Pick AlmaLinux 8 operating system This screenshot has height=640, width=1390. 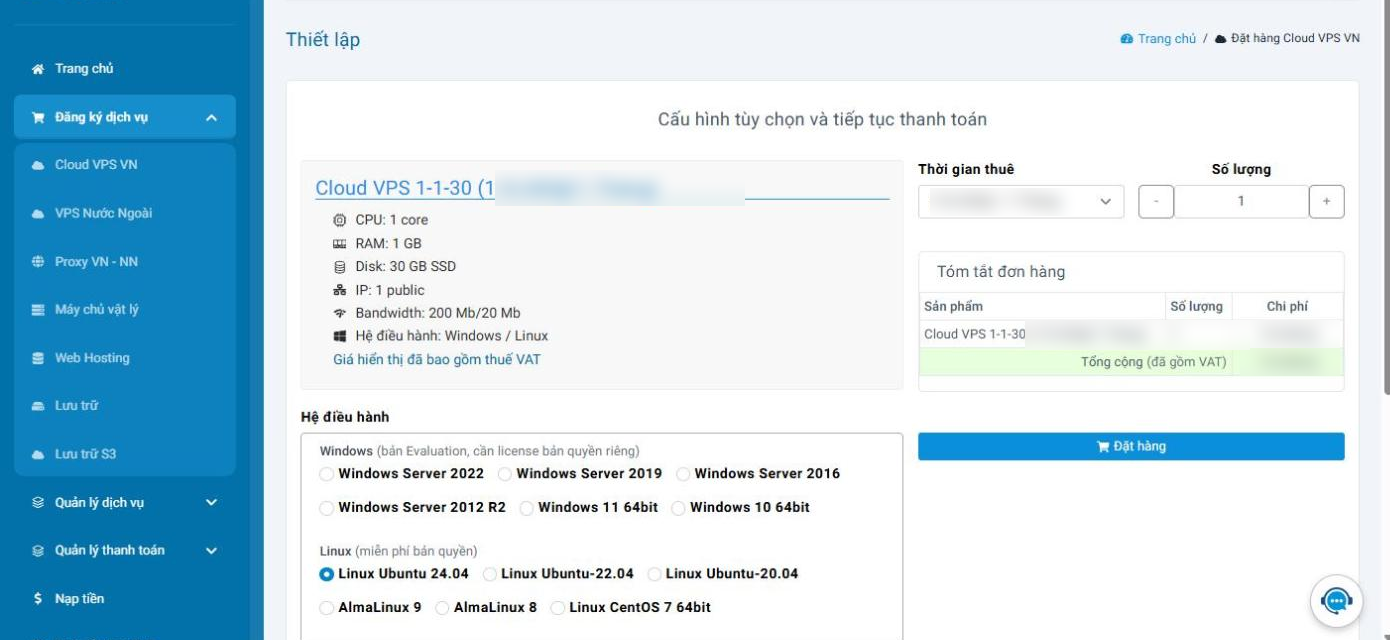[x=443, y=608]
